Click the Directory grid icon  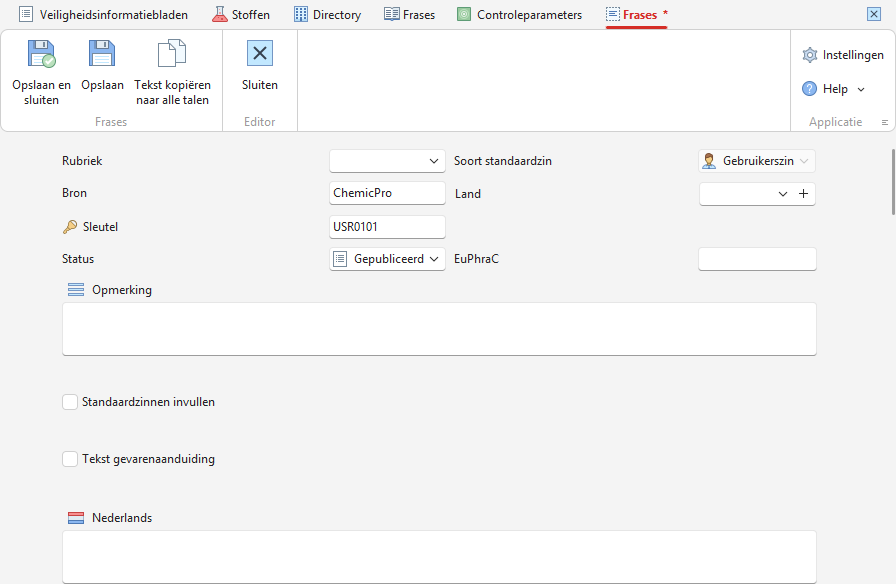coord(301,14)
